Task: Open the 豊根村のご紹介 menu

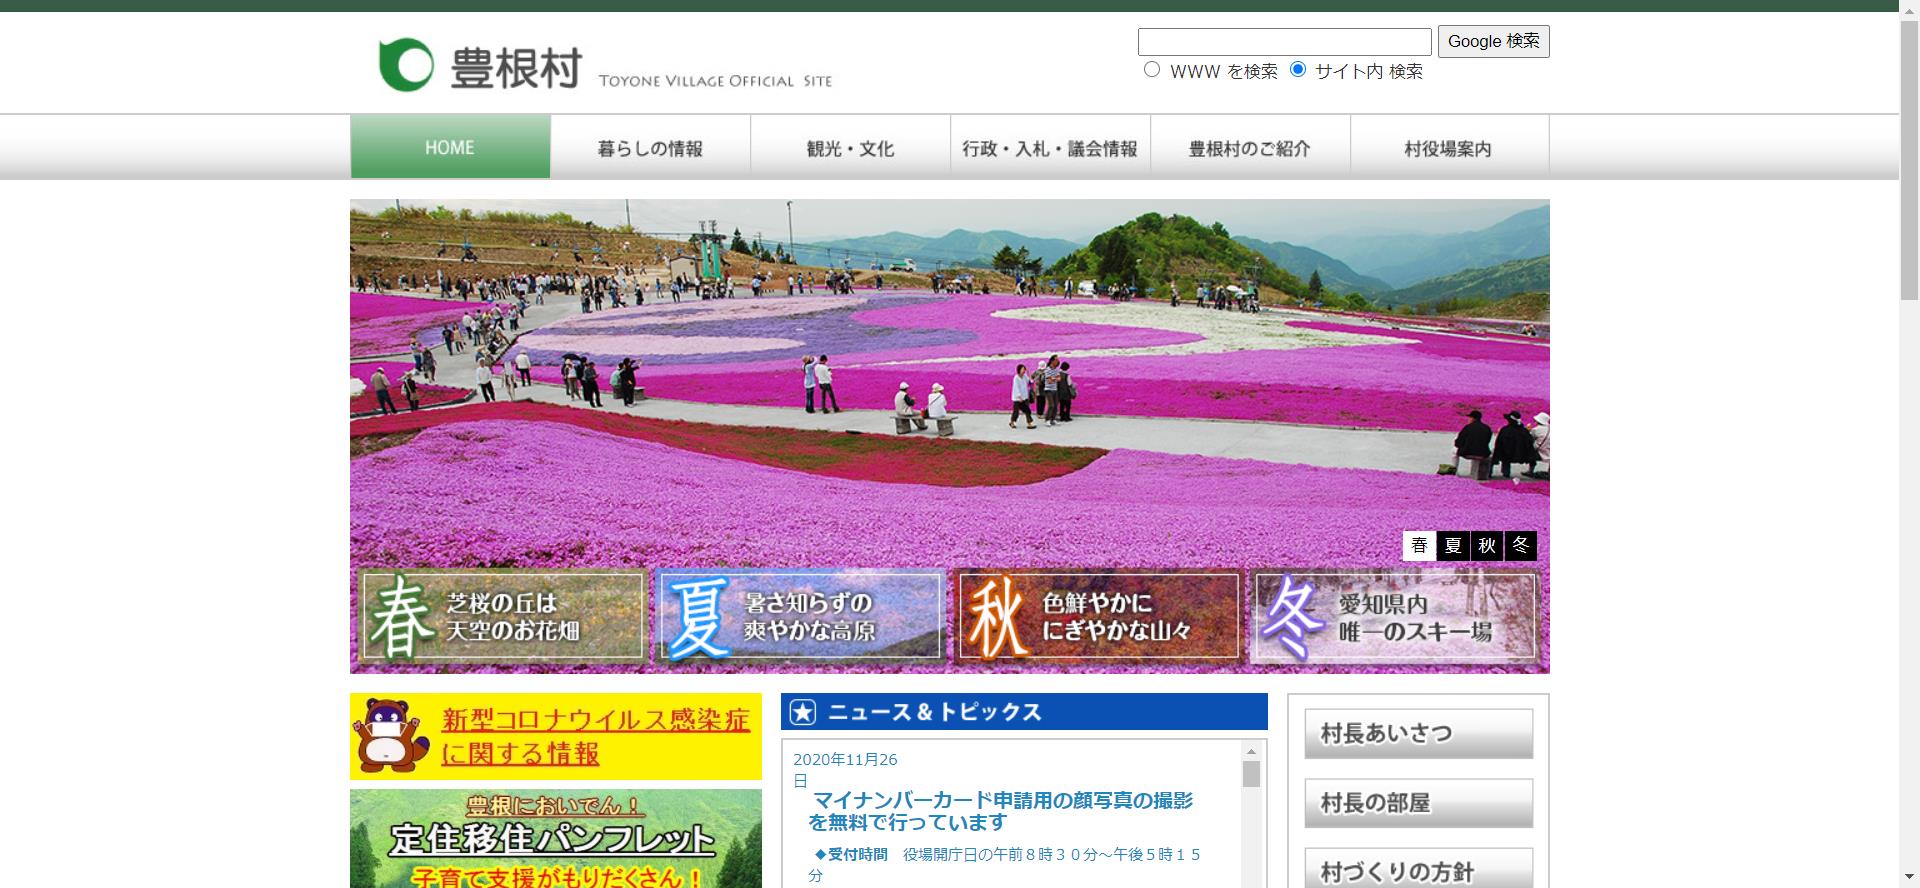Action: pyautogui.click(x=1250, y=147)
